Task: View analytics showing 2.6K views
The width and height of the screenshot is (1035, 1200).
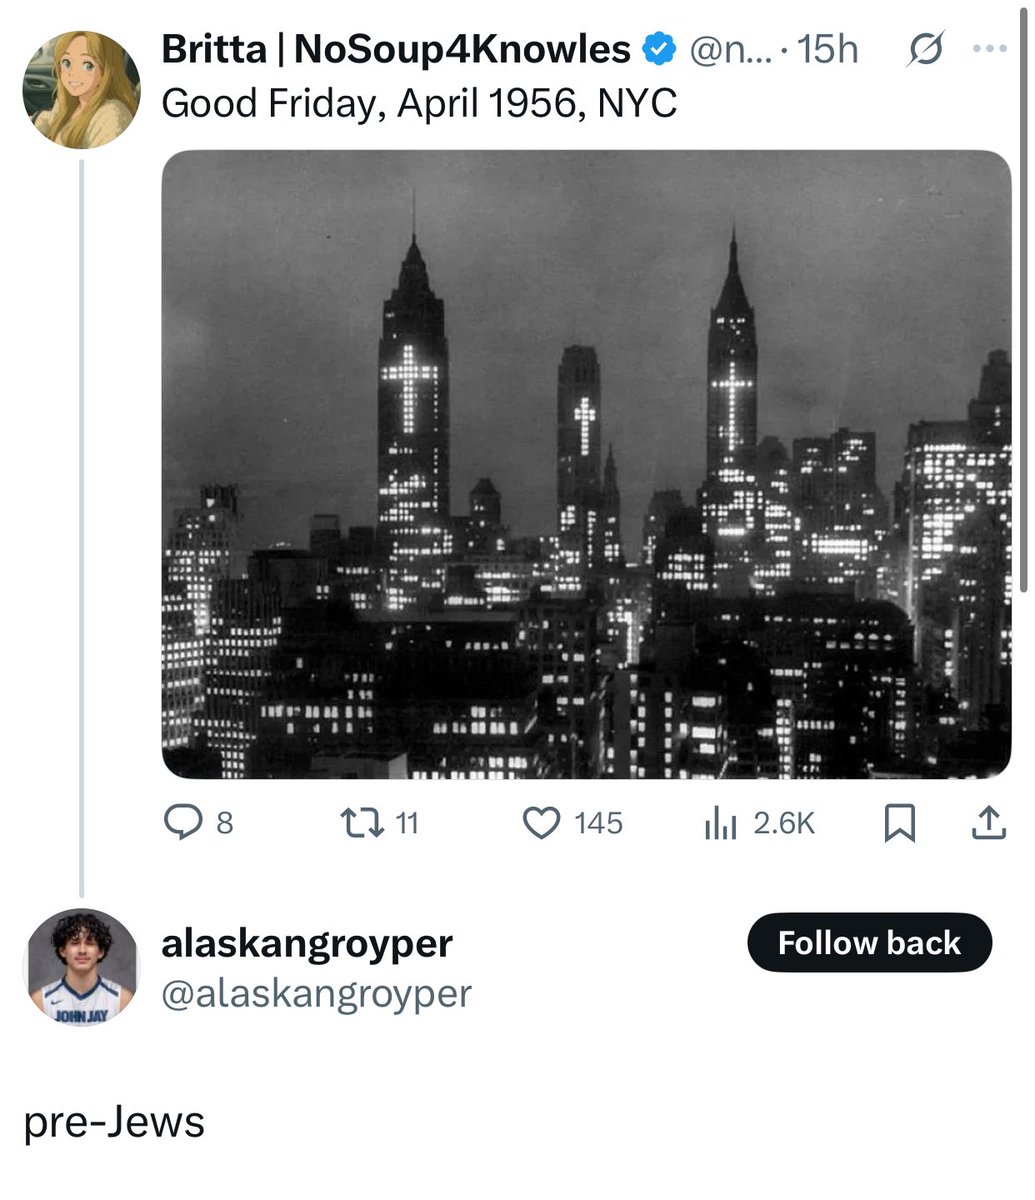Action: pos(720,823)
